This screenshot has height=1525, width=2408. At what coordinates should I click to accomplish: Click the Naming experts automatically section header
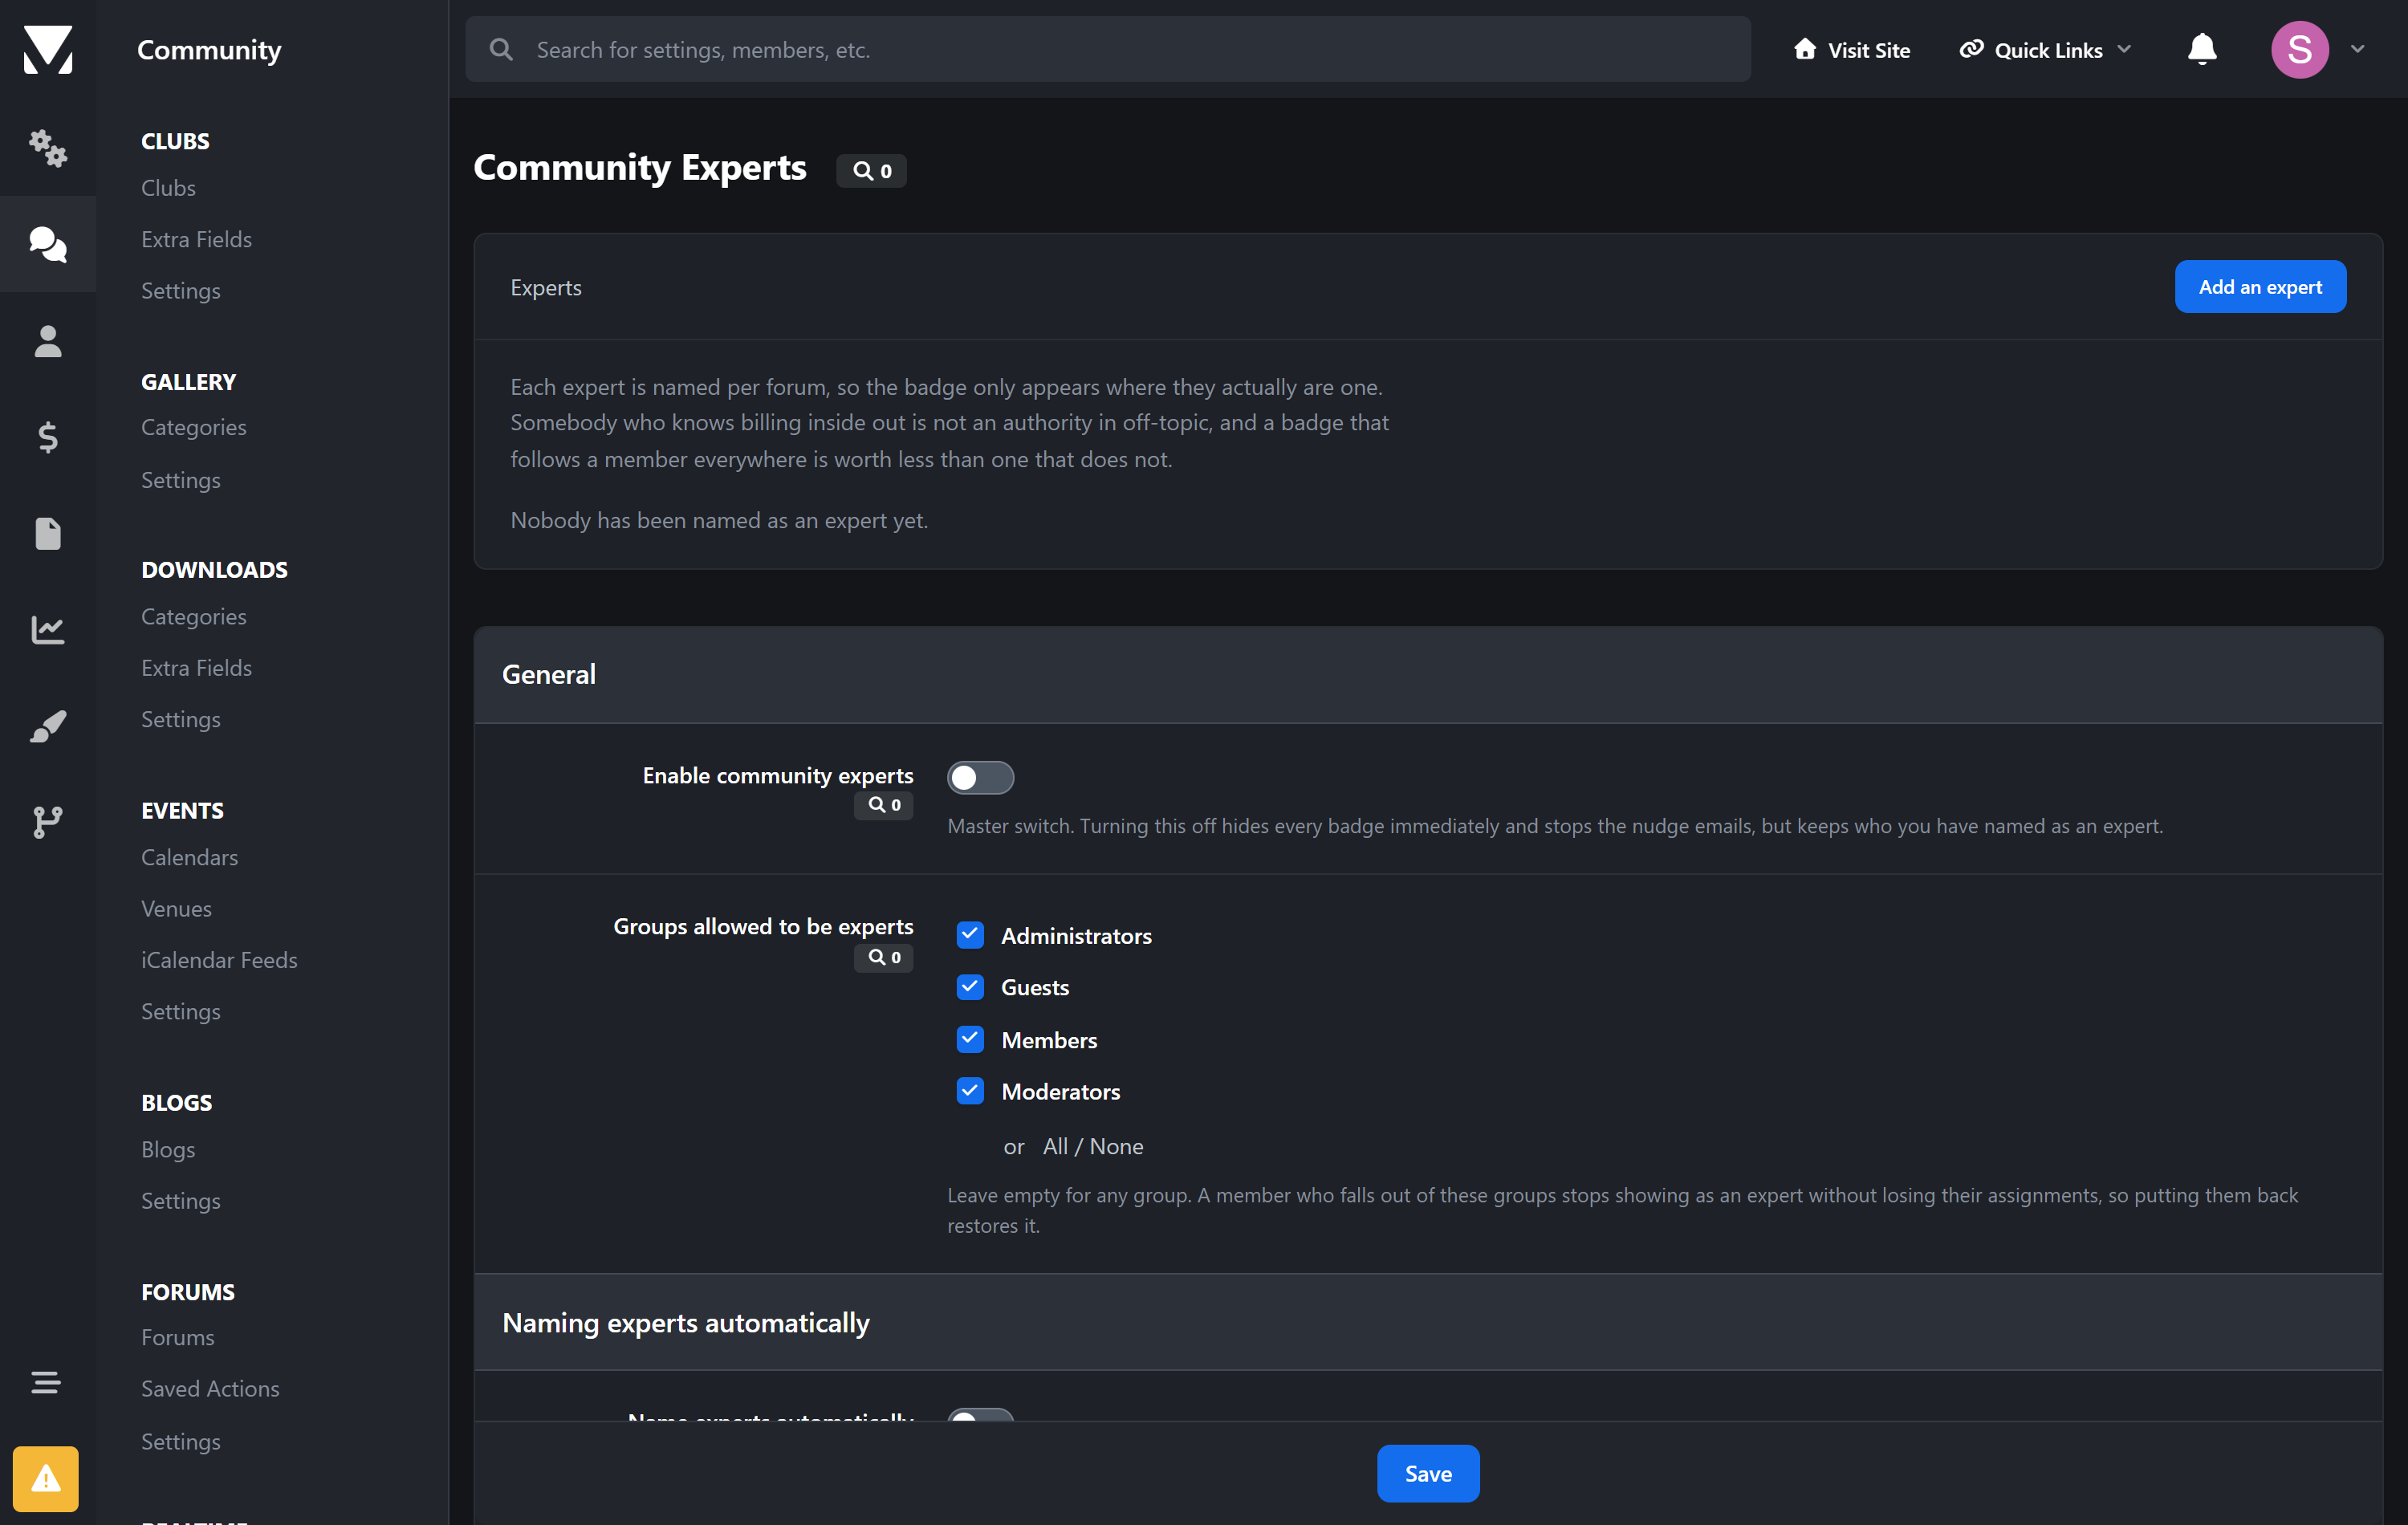pyautogui.click(x=1428, y=1322)
